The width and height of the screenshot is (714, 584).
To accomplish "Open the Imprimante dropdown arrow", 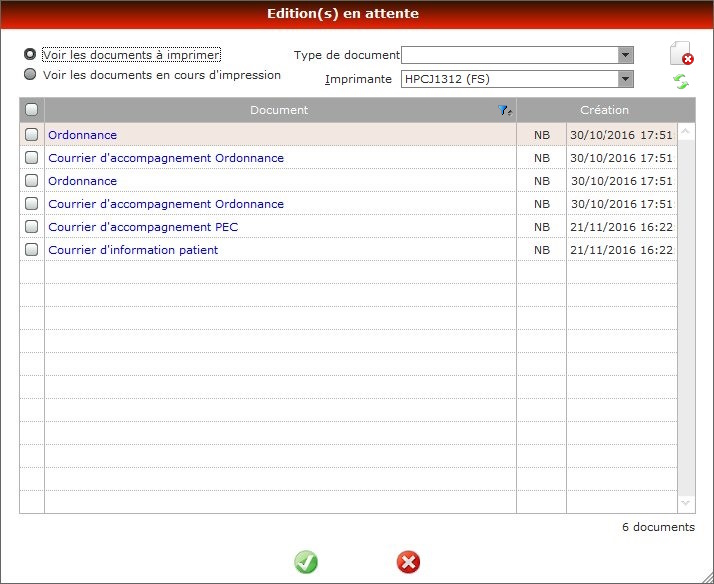I will (626, 79).
